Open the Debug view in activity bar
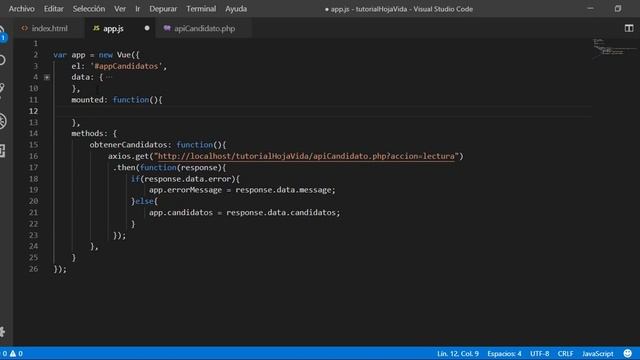640x360 pixels. click(2, 121)
